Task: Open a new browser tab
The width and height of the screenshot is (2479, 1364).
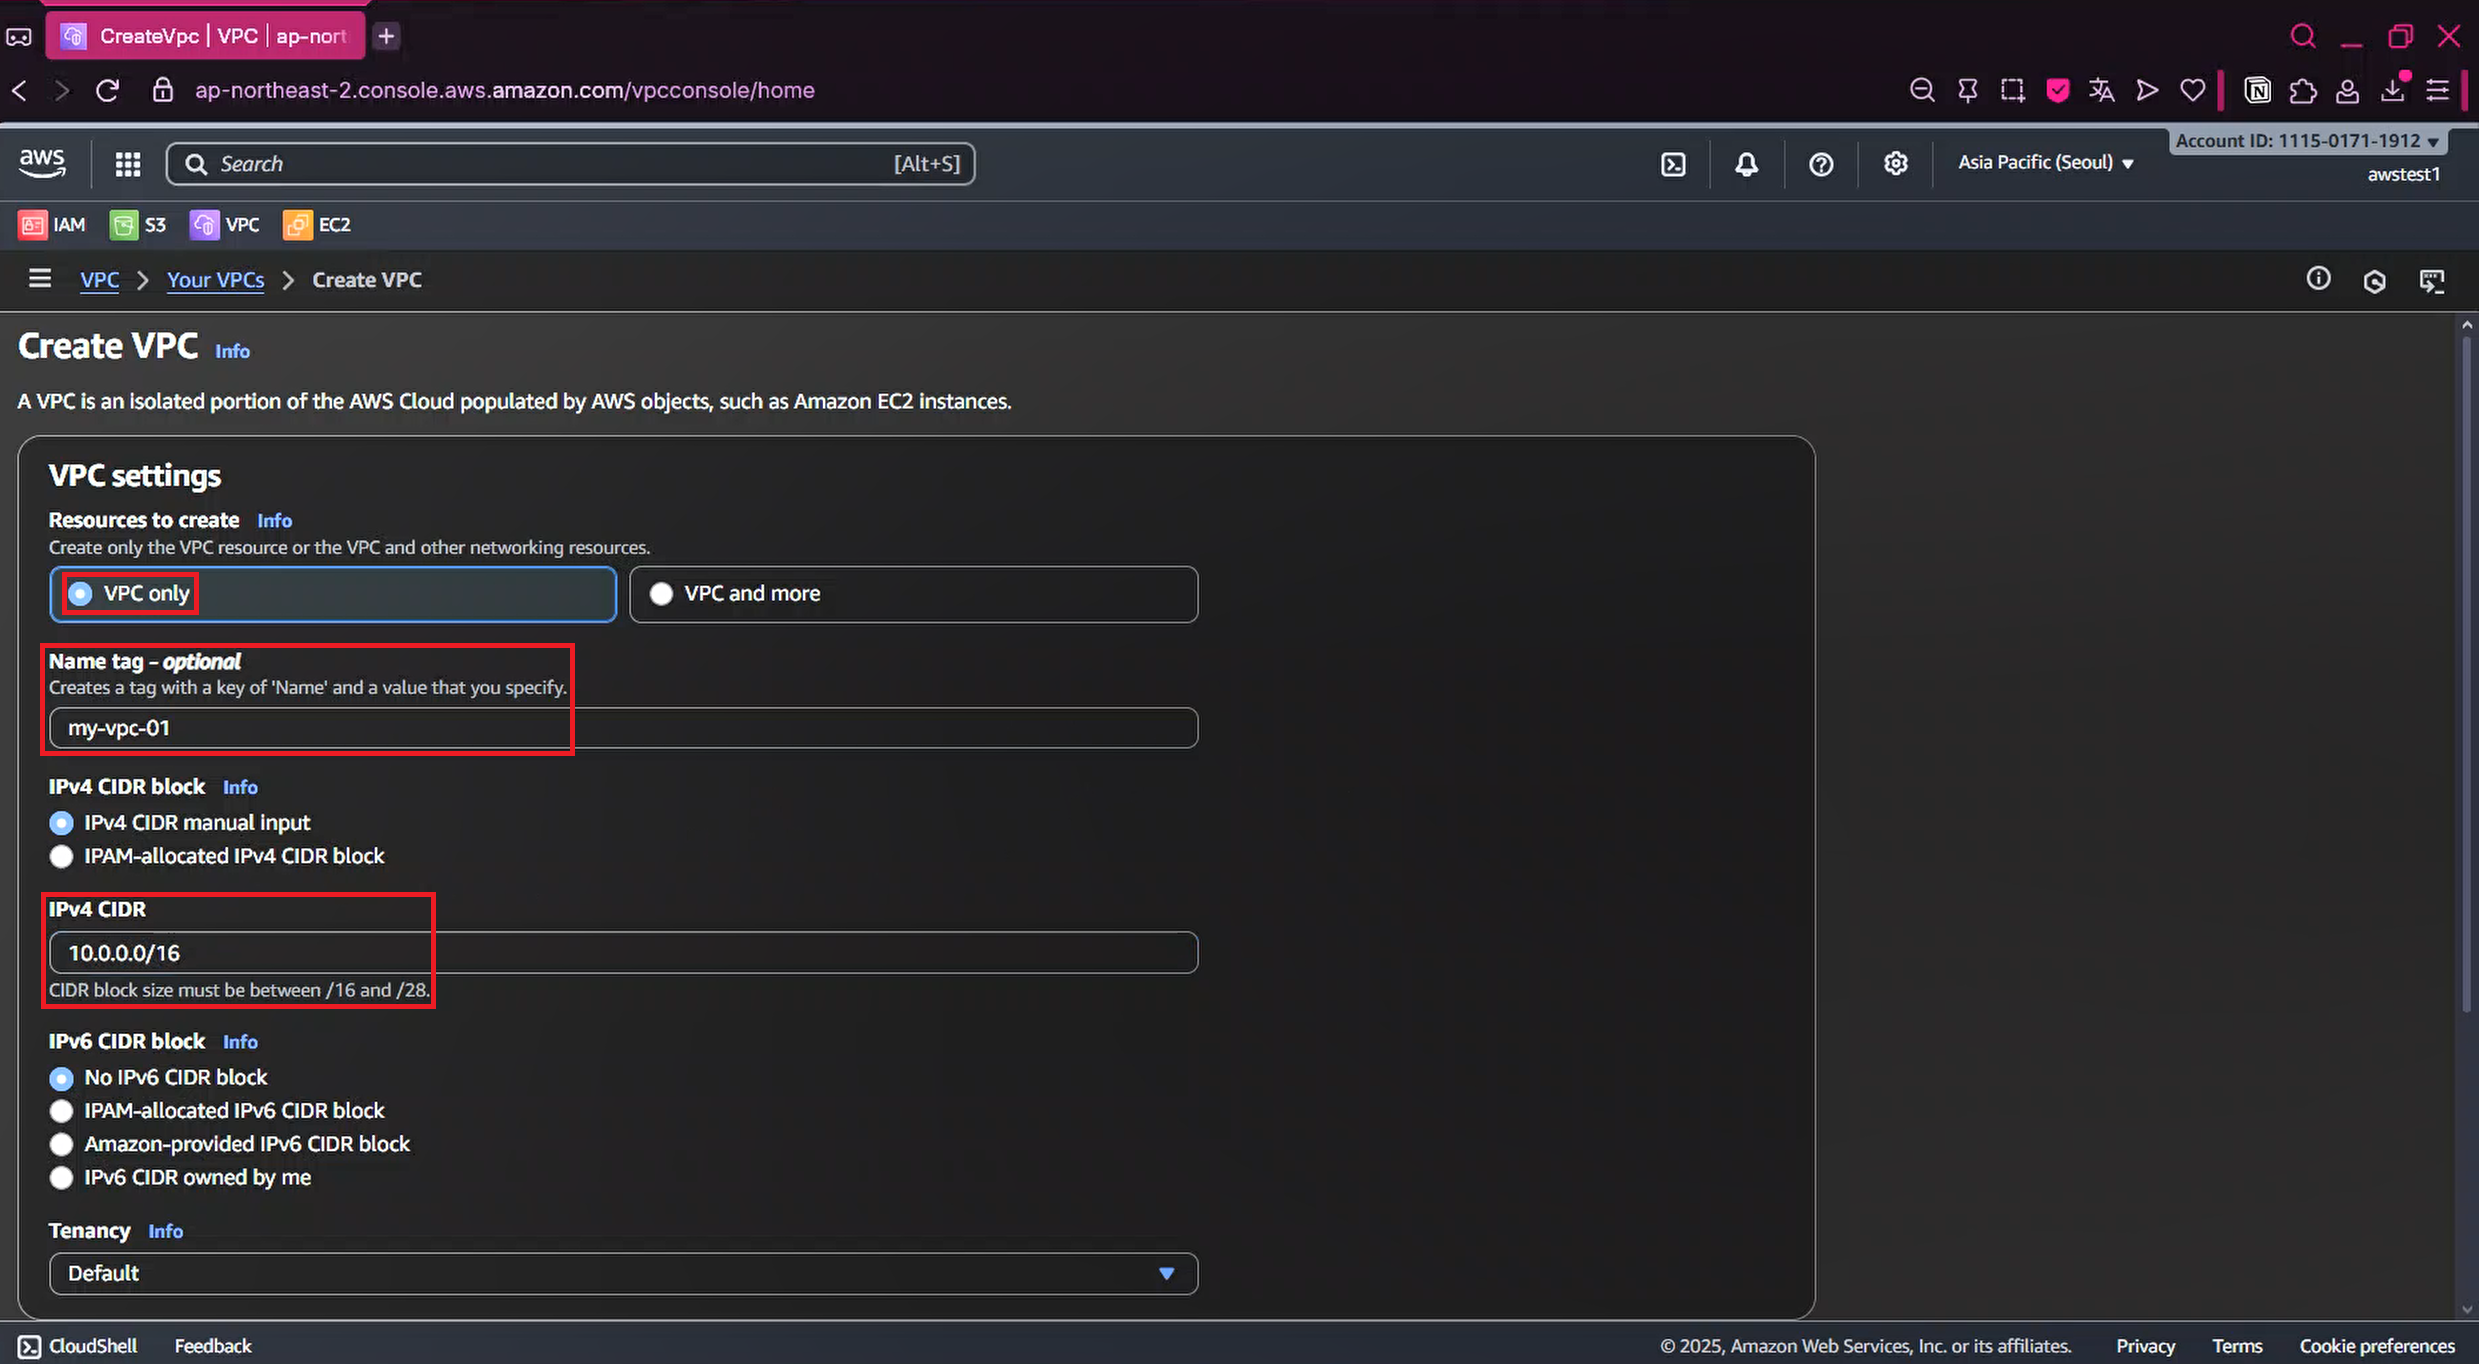Action: 386,37
